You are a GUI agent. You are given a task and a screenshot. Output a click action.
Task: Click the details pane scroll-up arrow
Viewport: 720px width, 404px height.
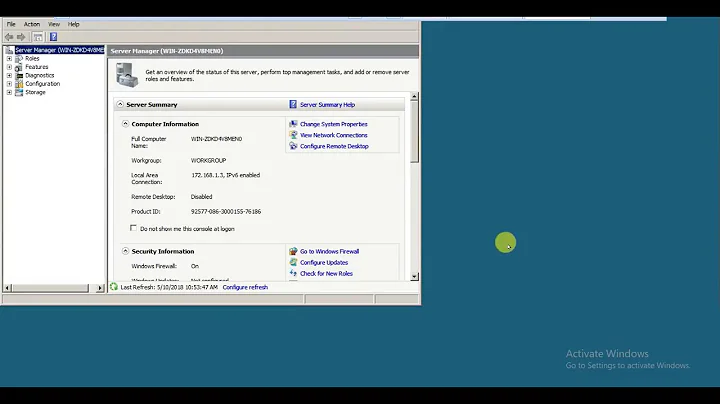coord(414,96)
